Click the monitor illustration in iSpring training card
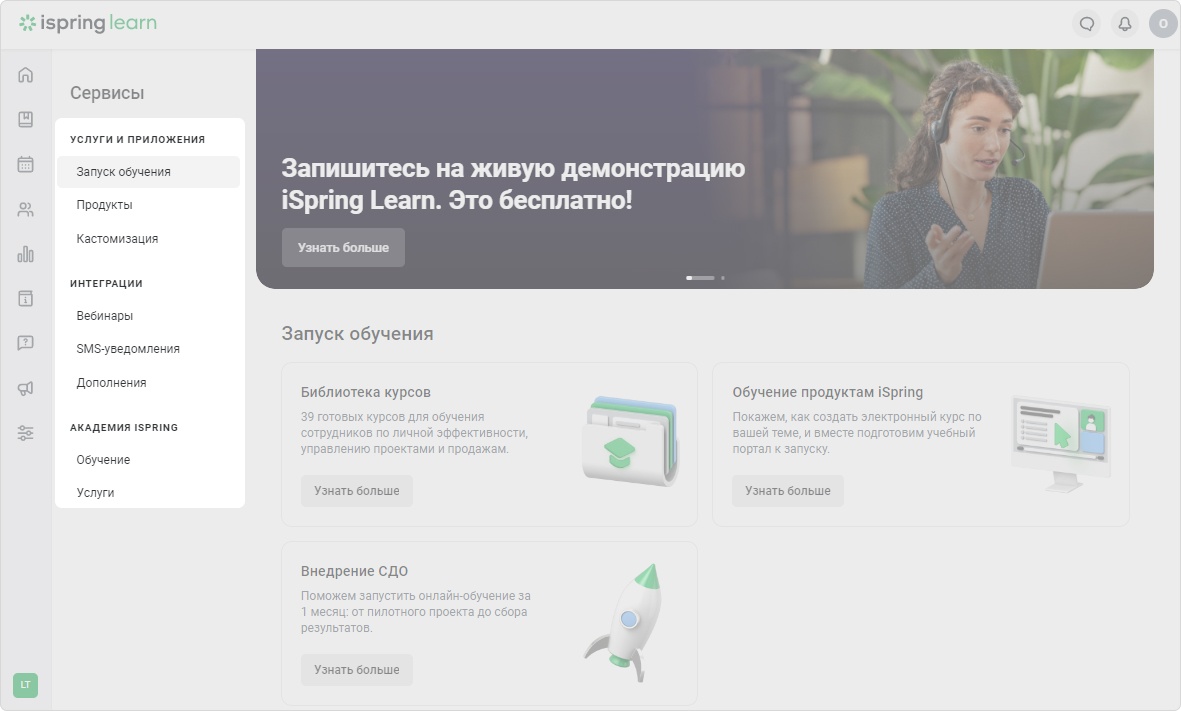Viewport: 1181px width, 711px height. click(x=1061, y=444)
